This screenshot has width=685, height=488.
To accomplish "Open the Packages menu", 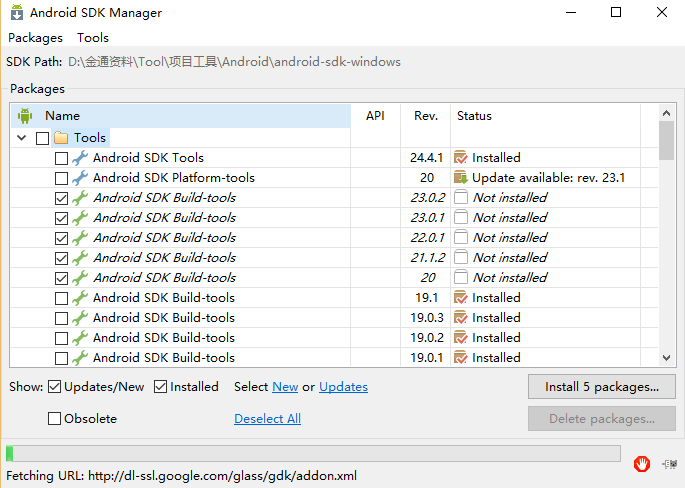I will coord(35,38).
